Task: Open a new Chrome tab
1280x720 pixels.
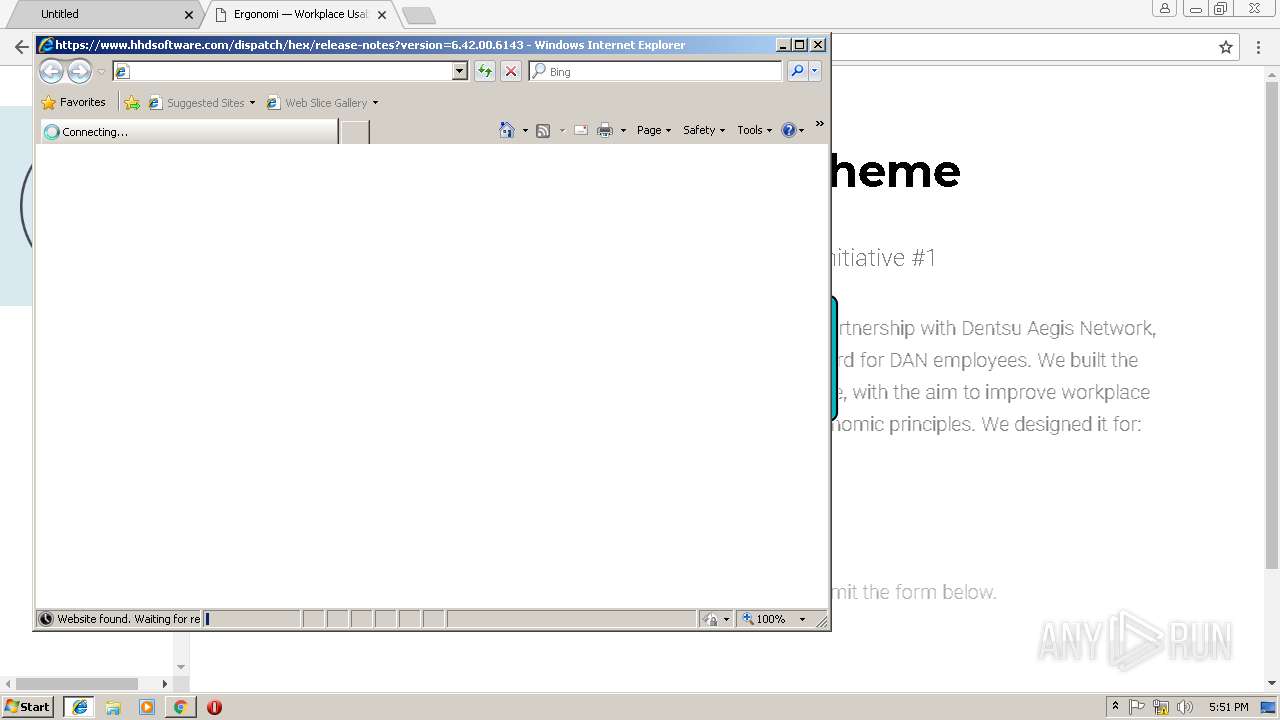Action: coord(418,15)
